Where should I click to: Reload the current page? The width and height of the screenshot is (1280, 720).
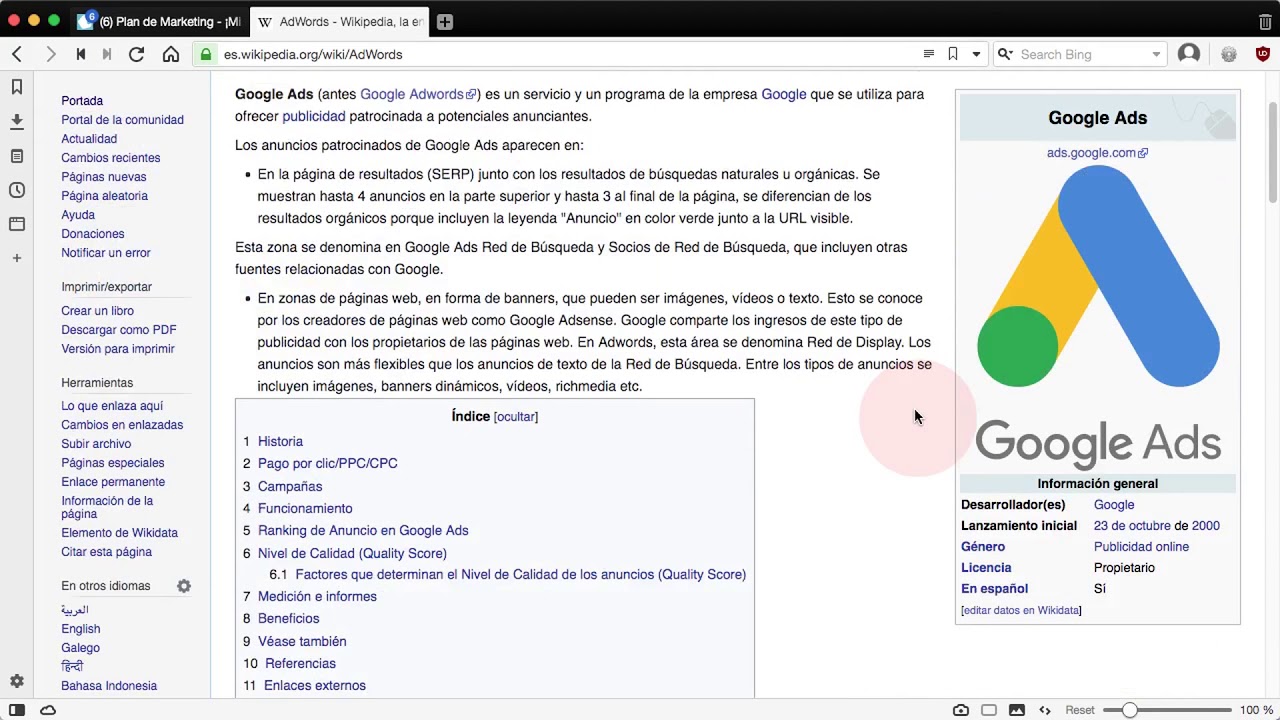point(137,54)
